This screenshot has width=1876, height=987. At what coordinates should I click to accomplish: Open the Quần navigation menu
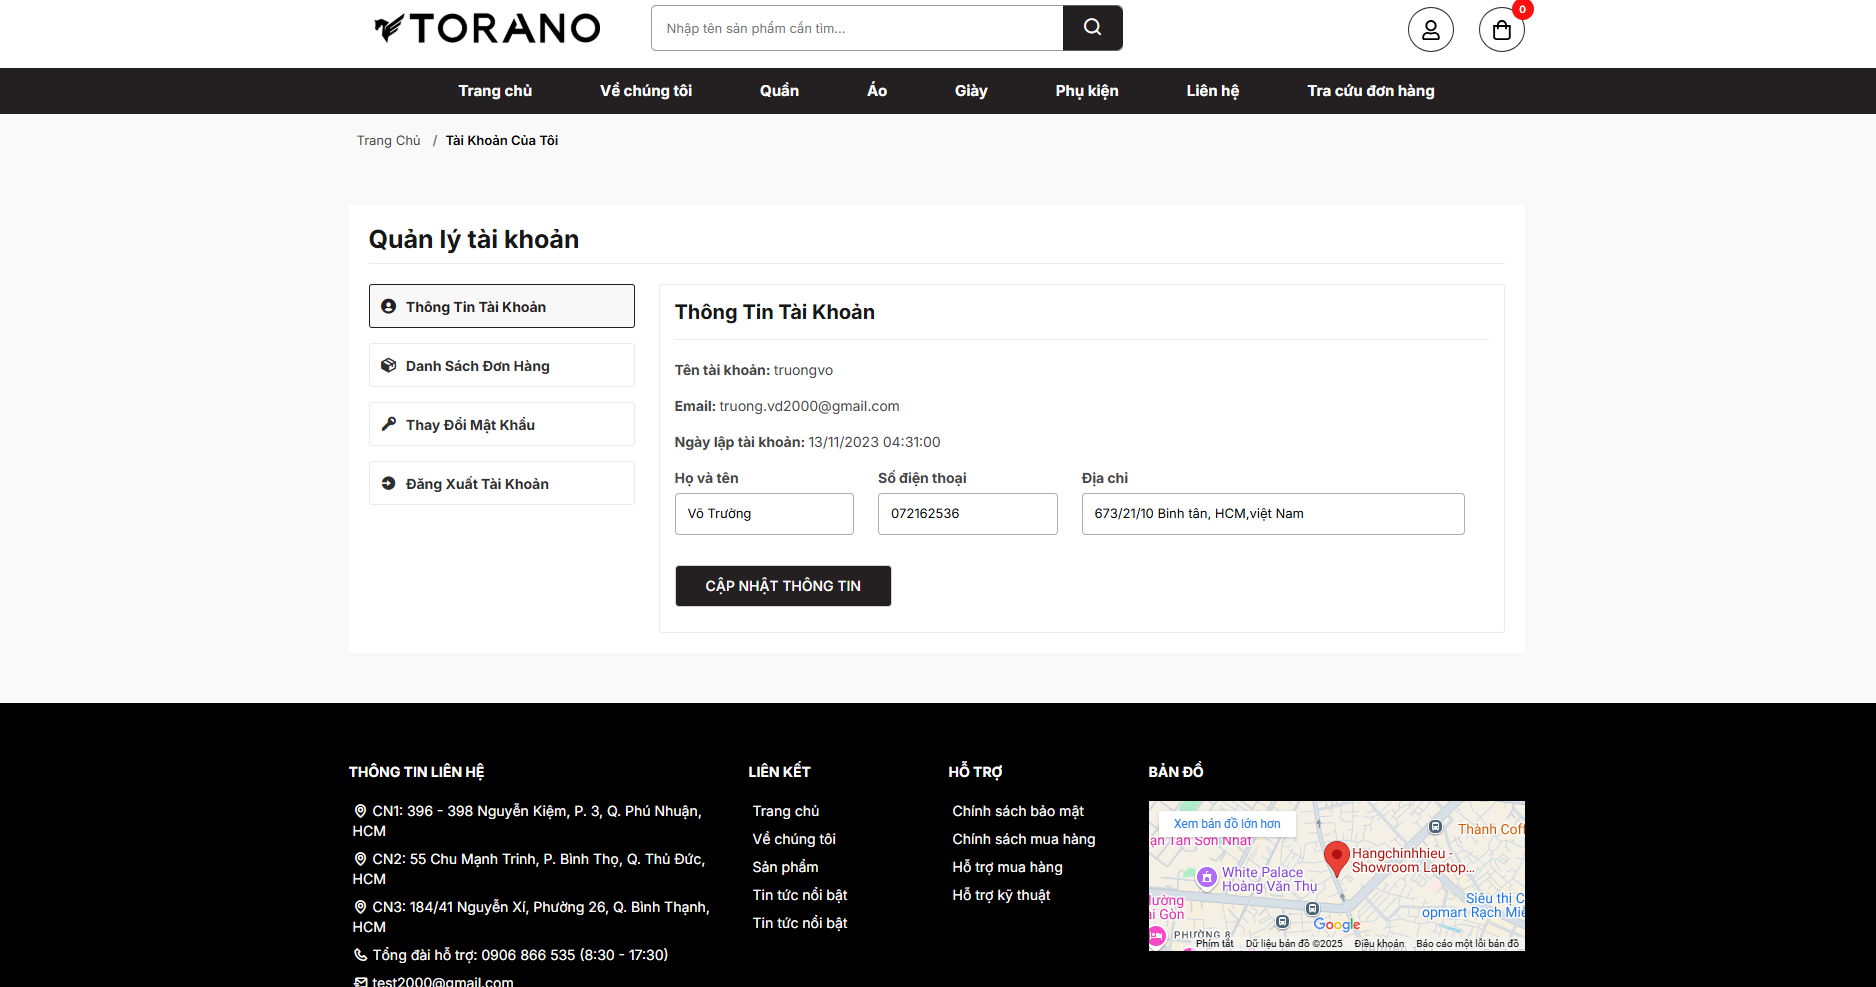click(x=779, y=91)
